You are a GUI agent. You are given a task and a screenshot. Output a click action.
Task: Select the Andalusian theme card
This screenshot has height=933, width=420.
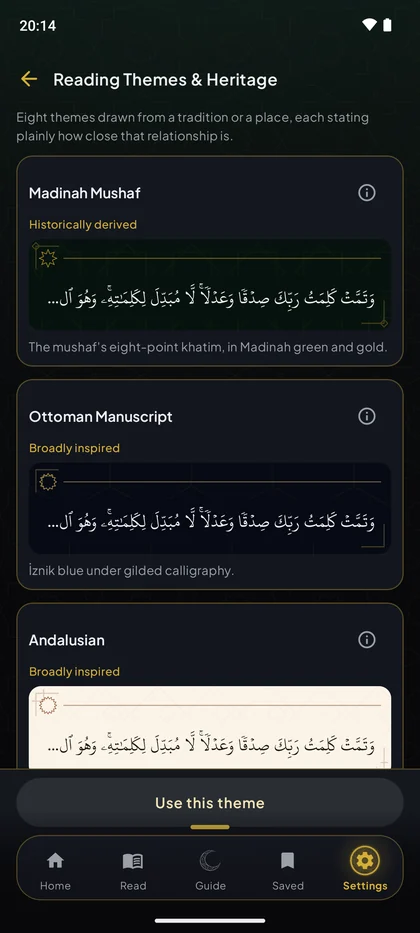pyautogui.click(x=210, y=686)
